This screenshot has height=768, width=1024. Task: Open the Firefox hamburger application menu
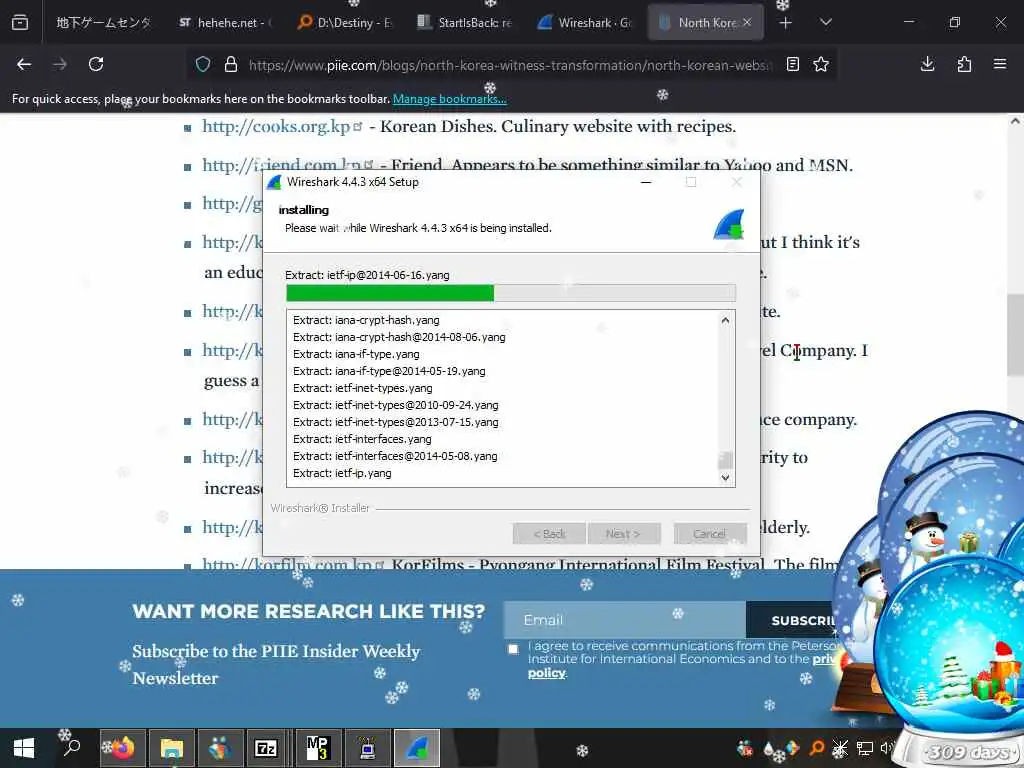click(x=1000, y=64)
